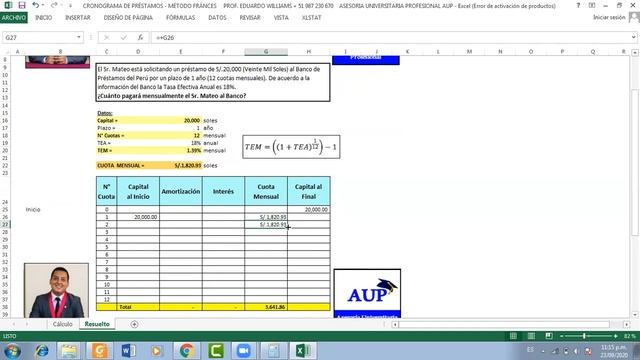
Task: Select column G header
Action: coord(266,51)
